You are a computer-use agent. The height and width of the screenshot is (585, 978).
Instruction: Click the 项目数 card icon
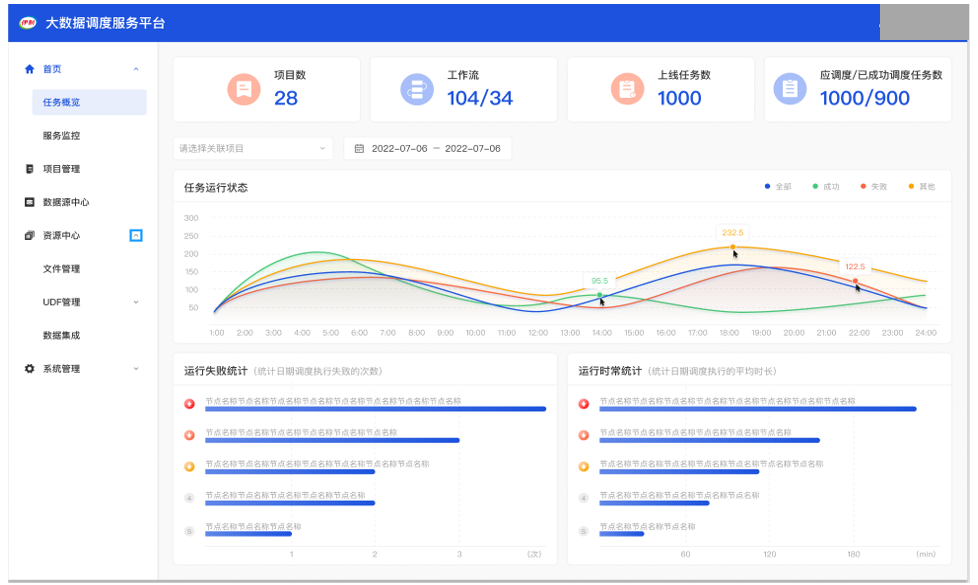click(243, 89)
